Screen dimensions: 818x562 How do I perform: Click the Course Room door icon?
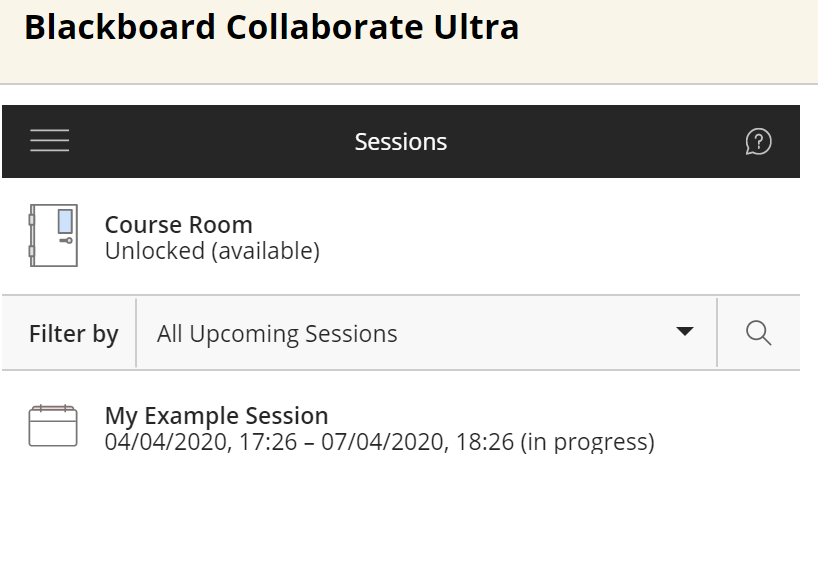pyautogui.click(x=53, y=236)
